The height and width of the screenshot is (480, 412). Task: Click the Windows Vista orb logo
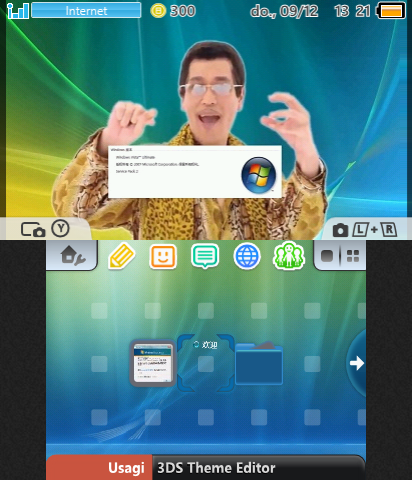(259, 175)
